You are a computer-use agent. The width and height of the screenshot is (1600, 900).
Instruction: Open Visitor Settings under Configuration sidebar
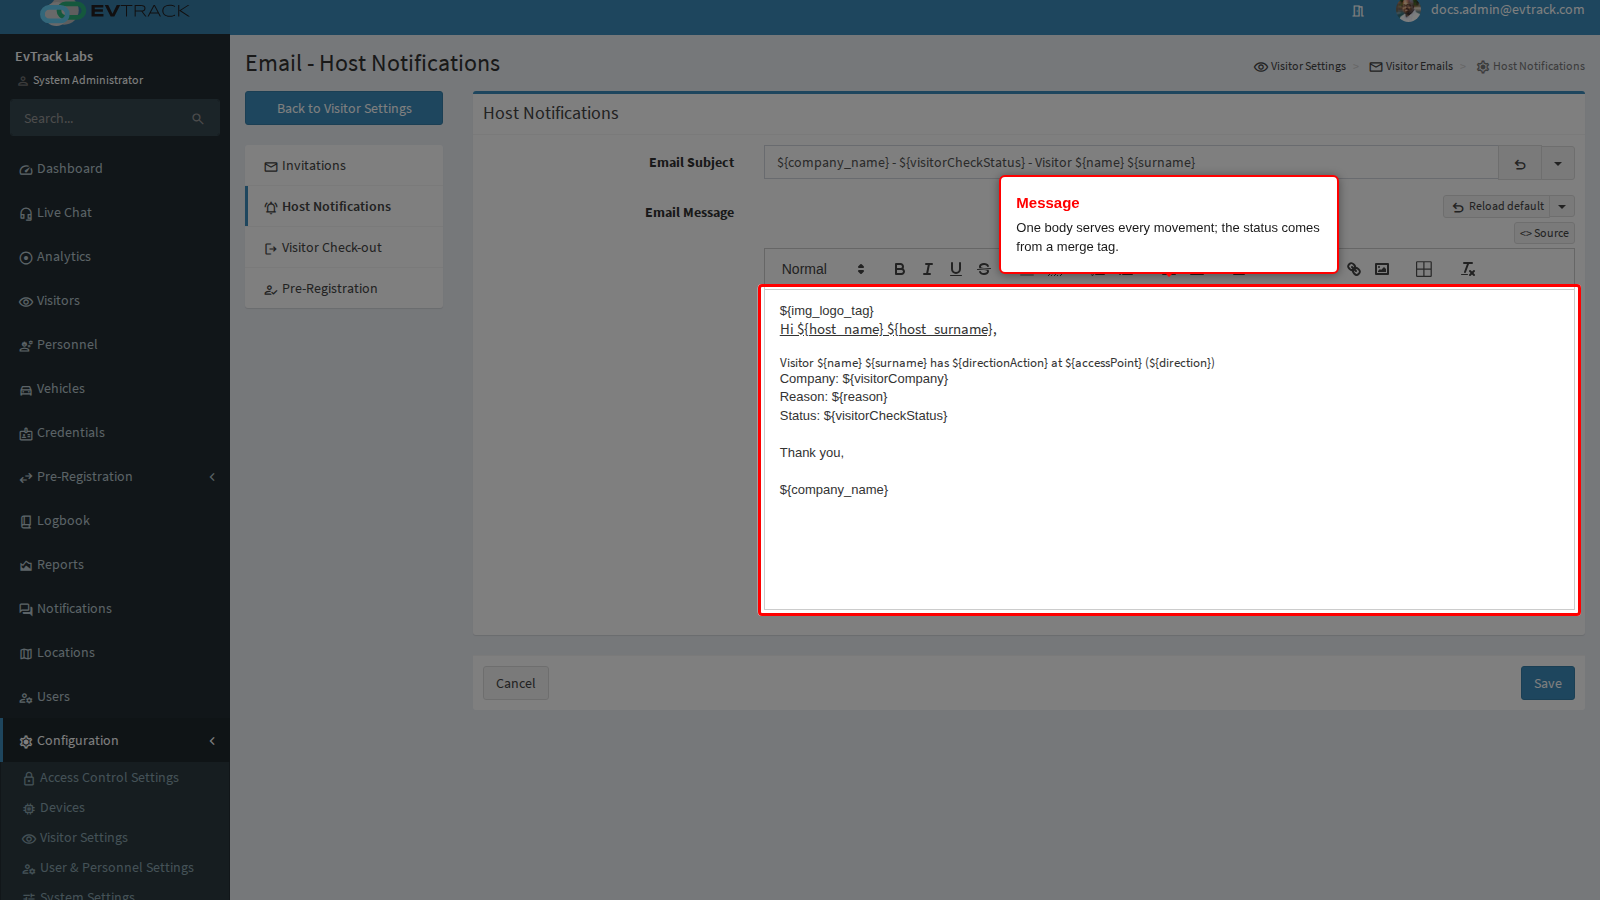tap(115, 838)
